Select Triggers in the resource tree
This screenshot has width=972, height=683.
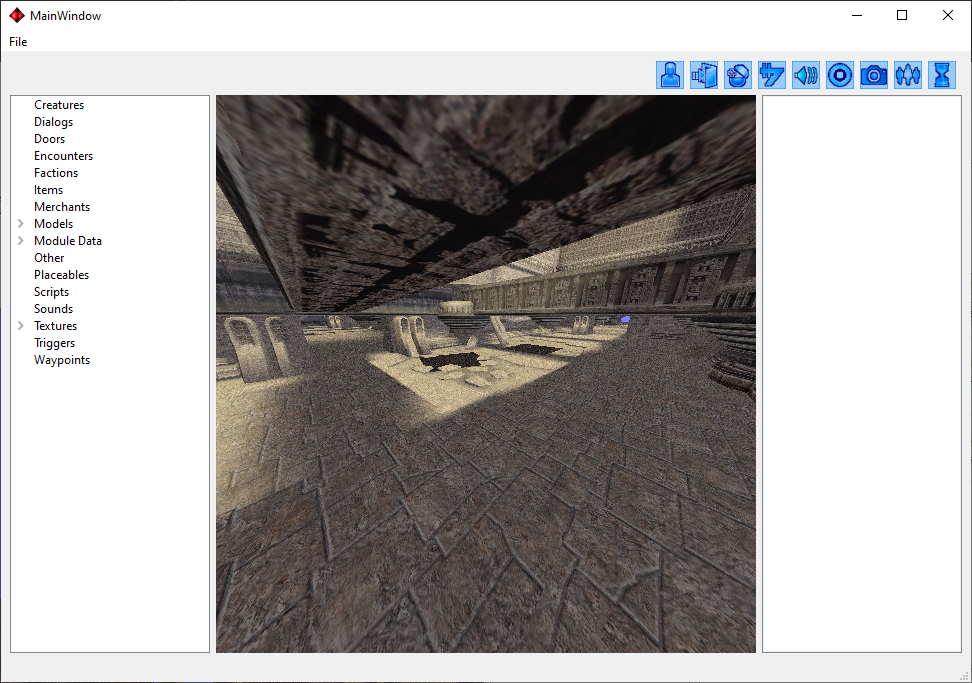(55, 343)
